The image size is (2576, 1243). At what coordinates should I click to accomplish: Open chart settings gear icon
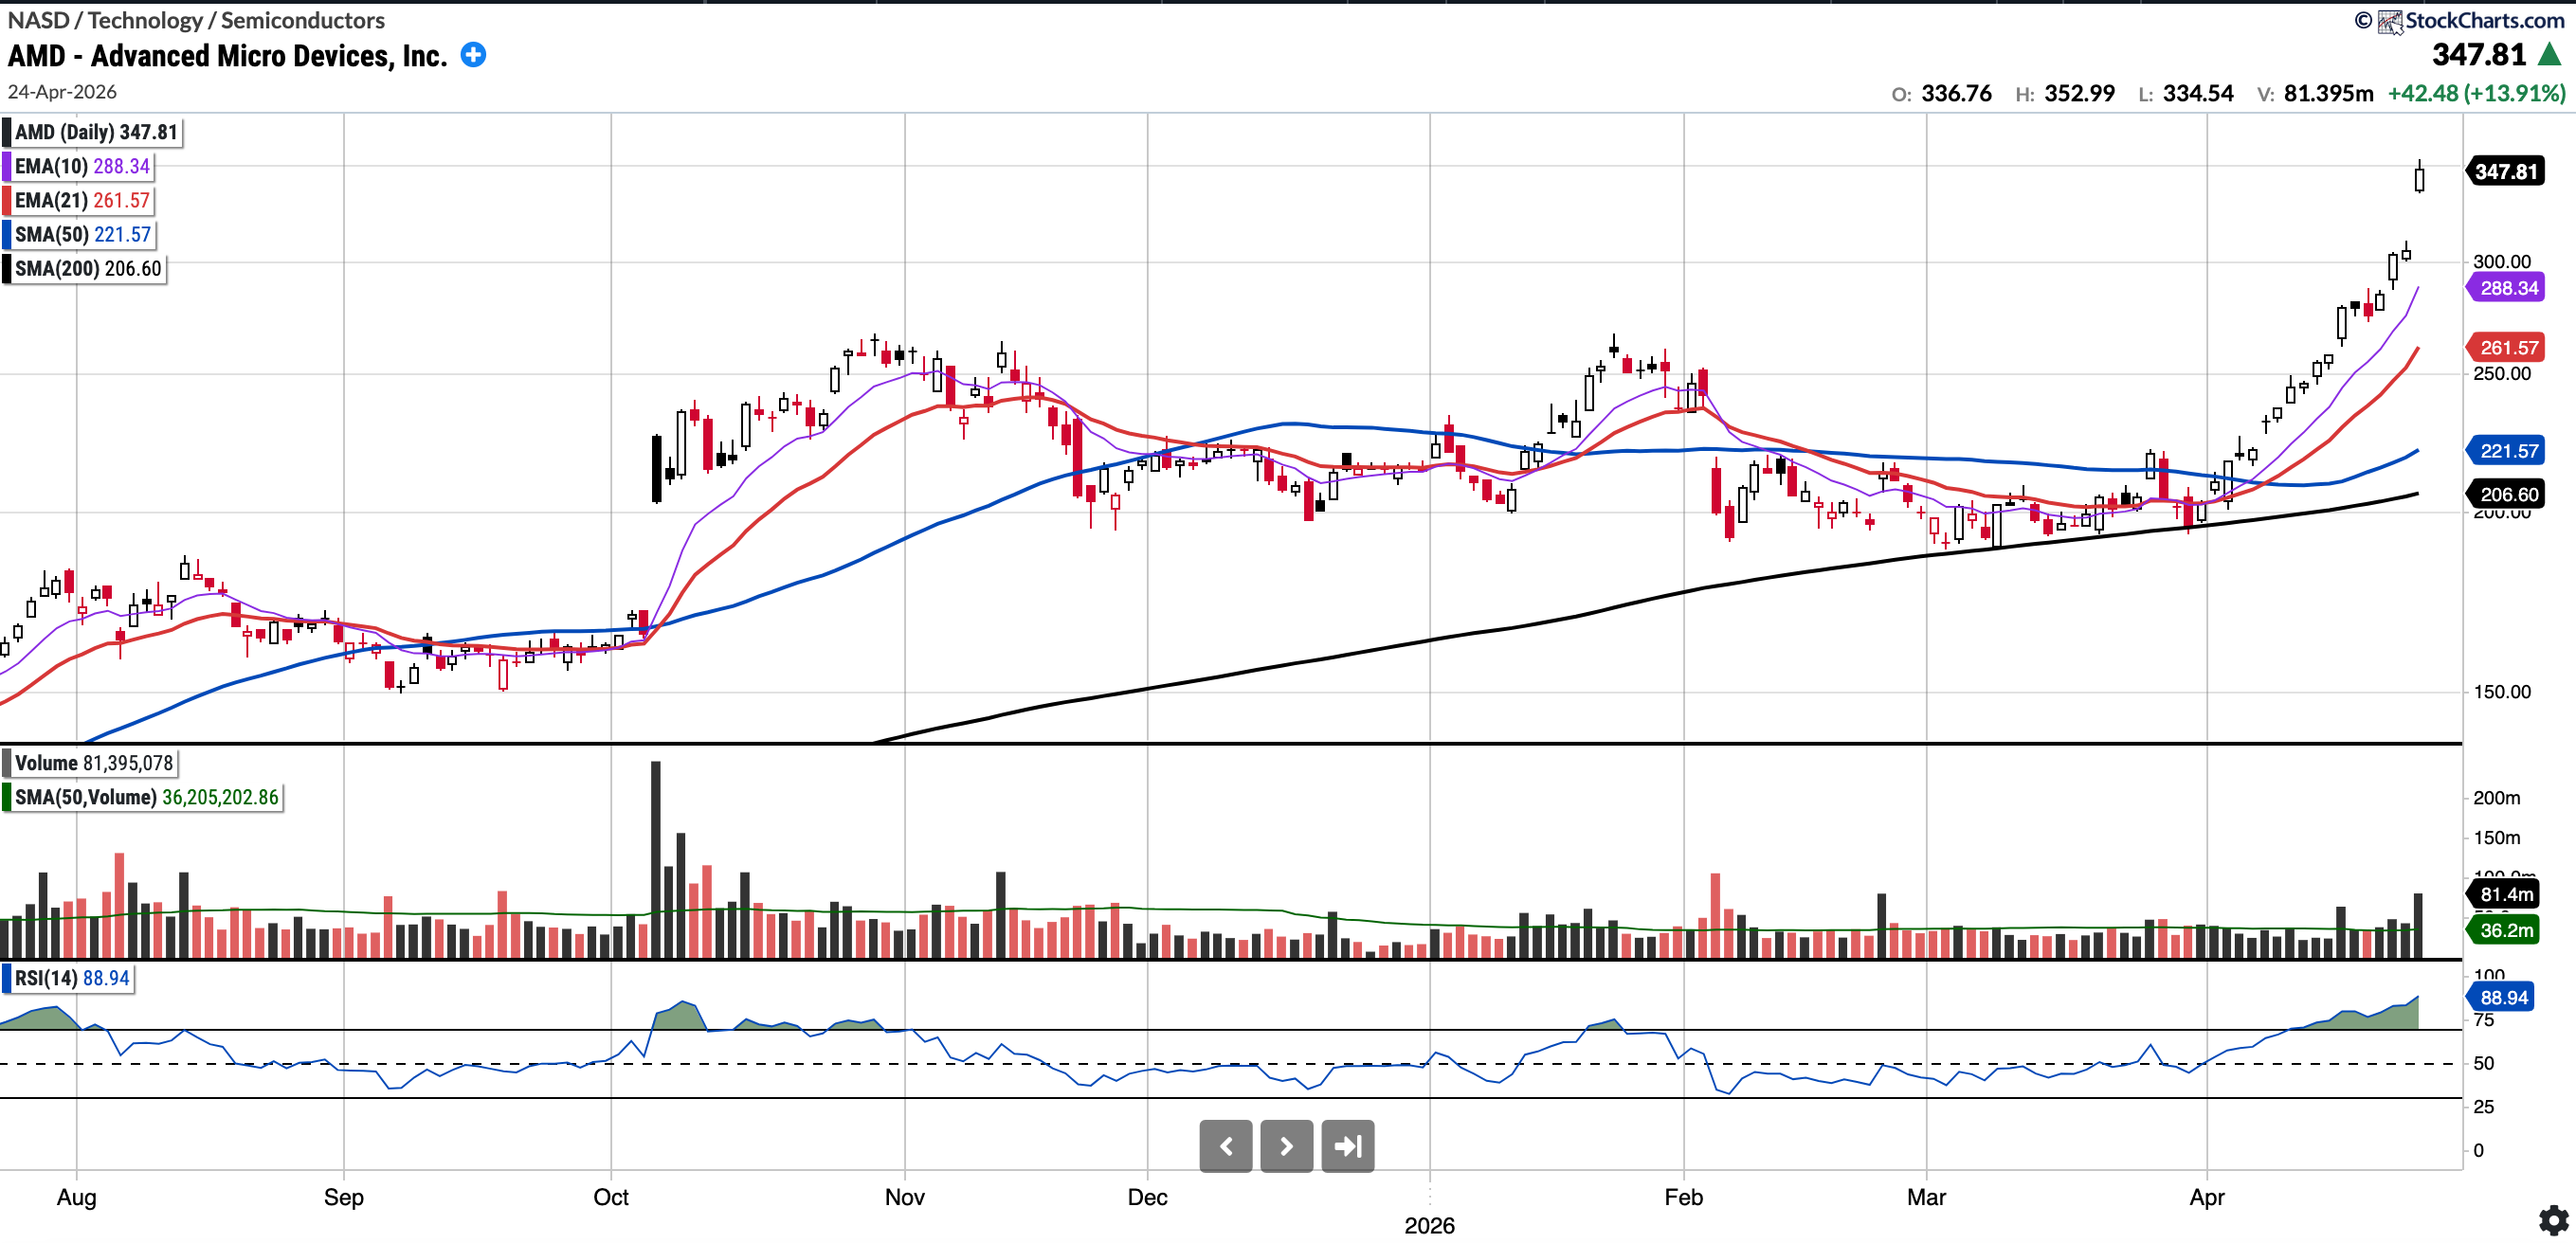pyautogui.click(x=2553, y=1220)
